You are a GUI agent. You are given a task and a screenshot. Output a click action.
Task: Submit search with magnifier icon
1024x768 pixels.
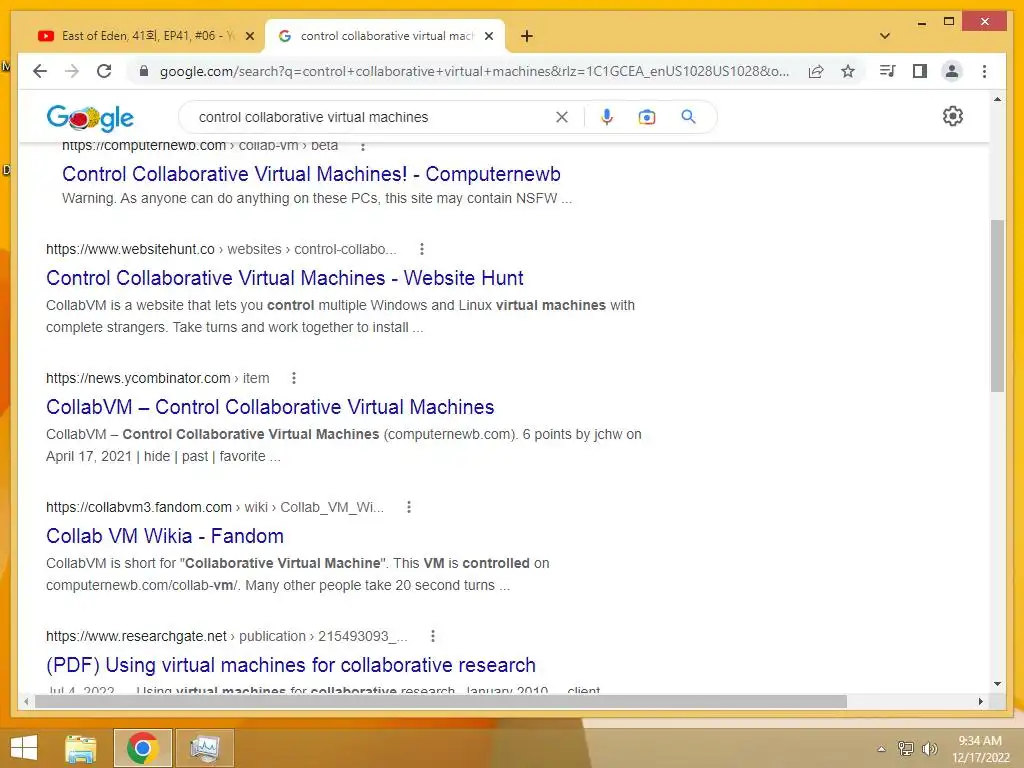point(688,117)
